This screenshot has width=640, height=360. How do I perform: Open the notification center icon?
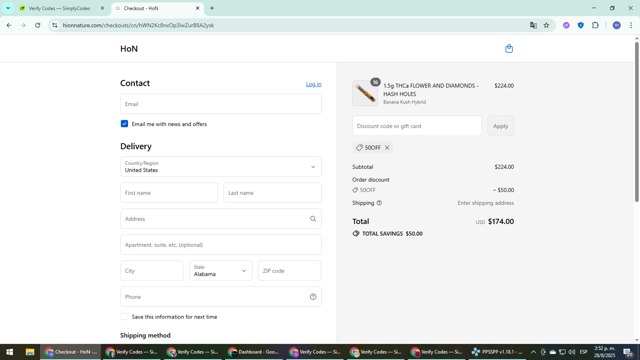(x=628, y=352)
